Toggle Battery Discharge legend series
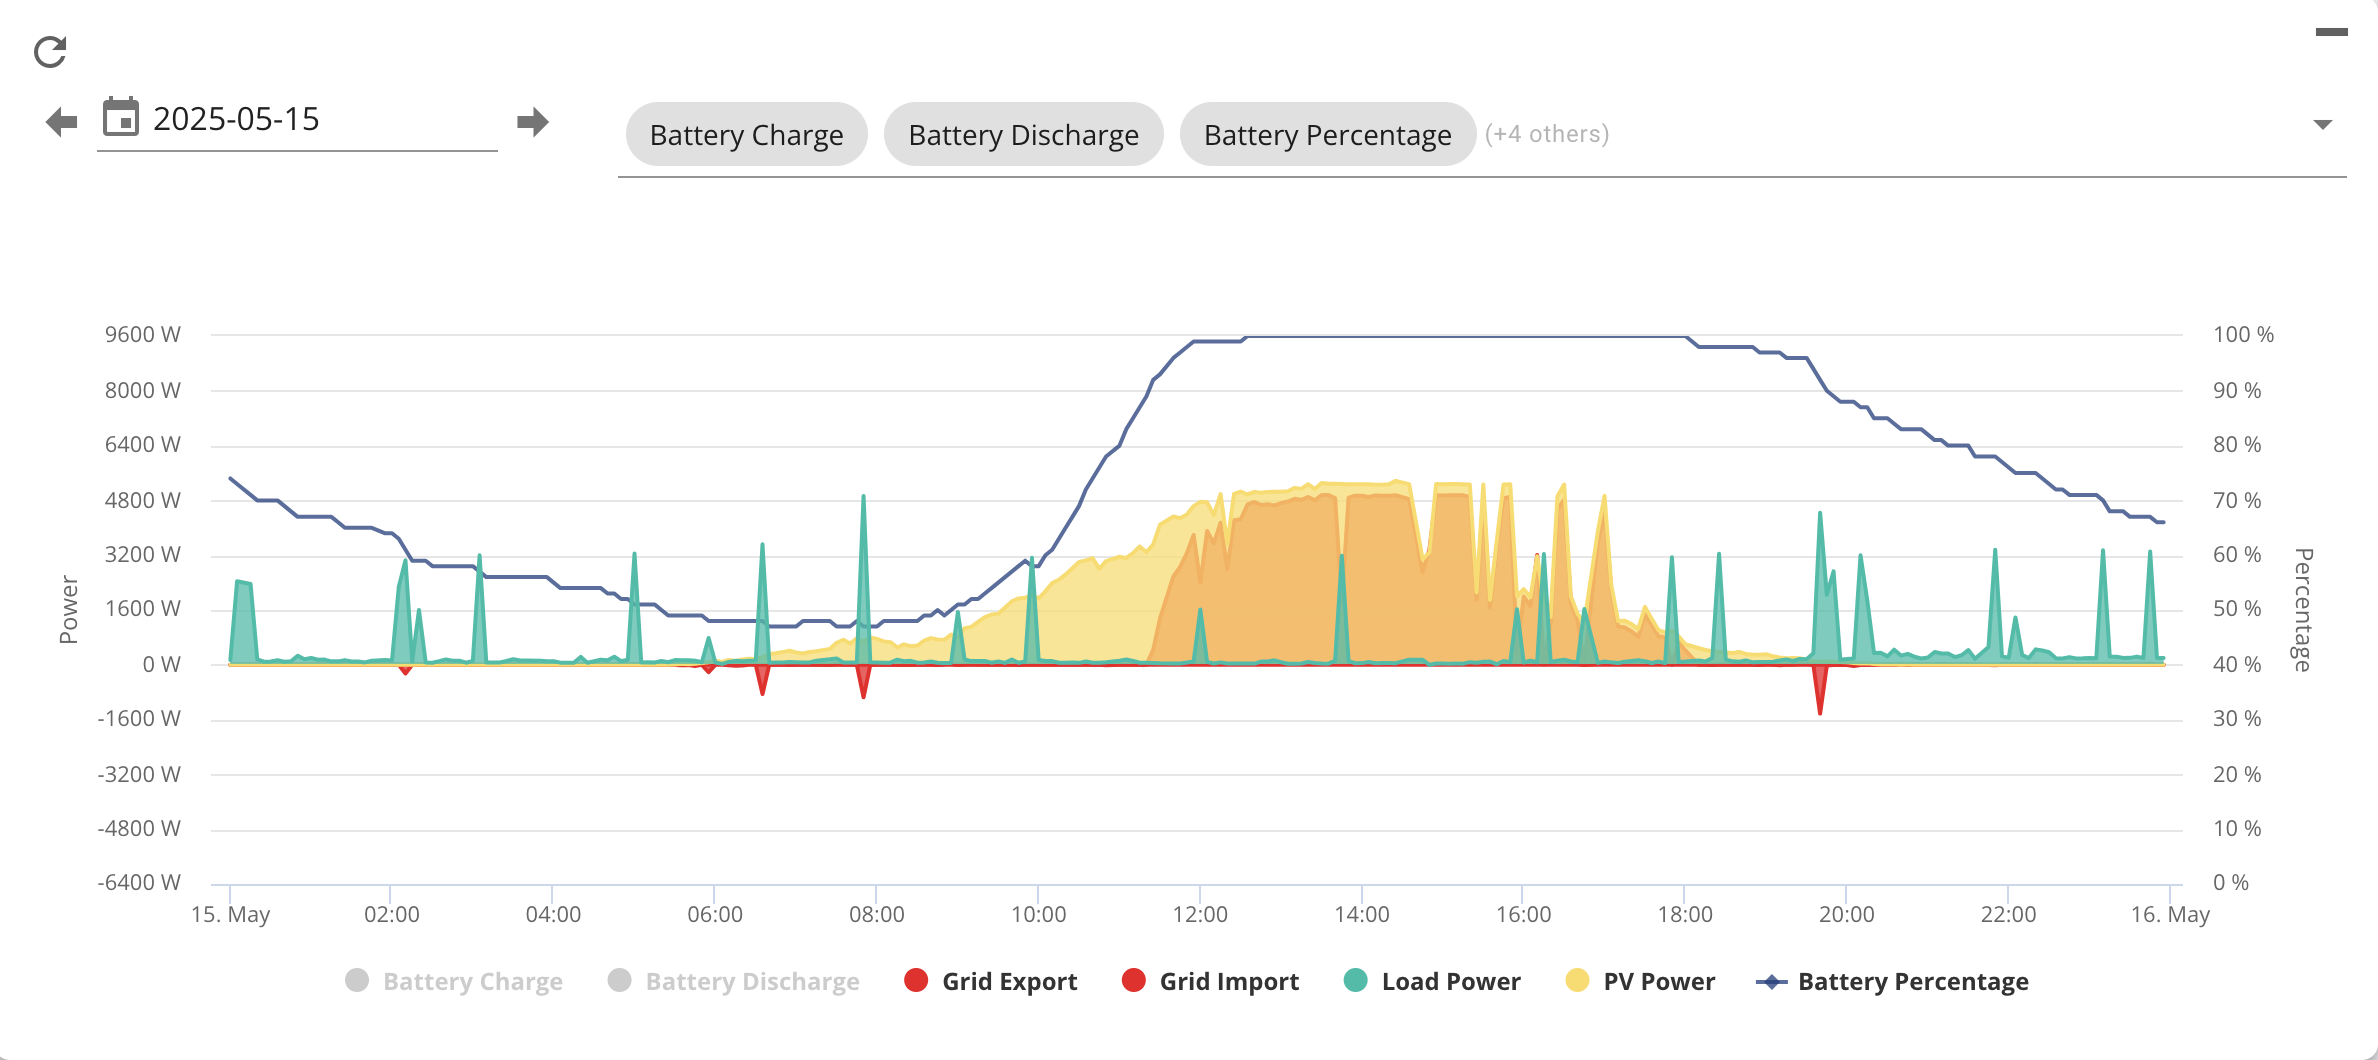This screenshot has width=2378, height=1060. (x=734, y=981)
